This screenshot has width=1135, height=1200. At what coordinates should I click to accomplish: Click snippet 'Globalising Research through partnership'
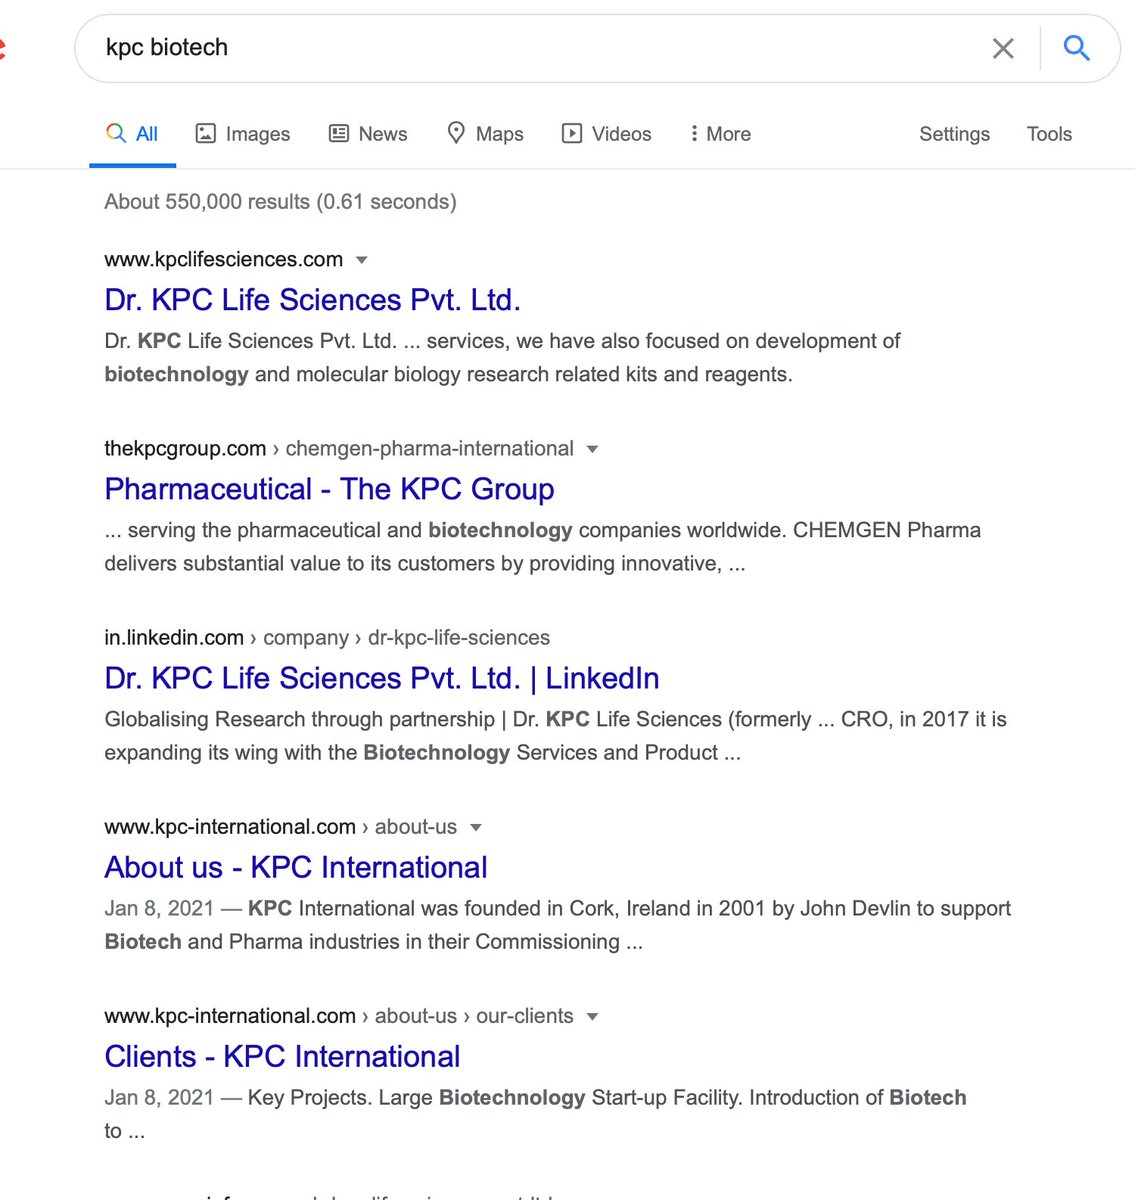point(555,736)
